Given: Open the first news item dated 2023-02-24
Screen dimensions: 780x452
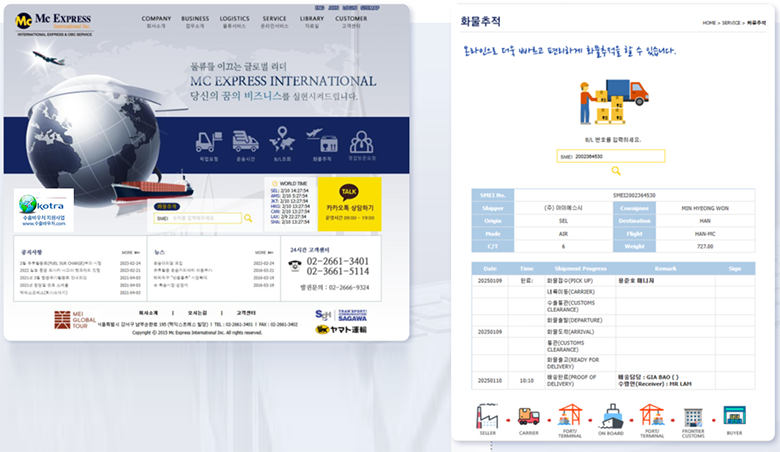Looking at the screenshot, I should point(168,263).
